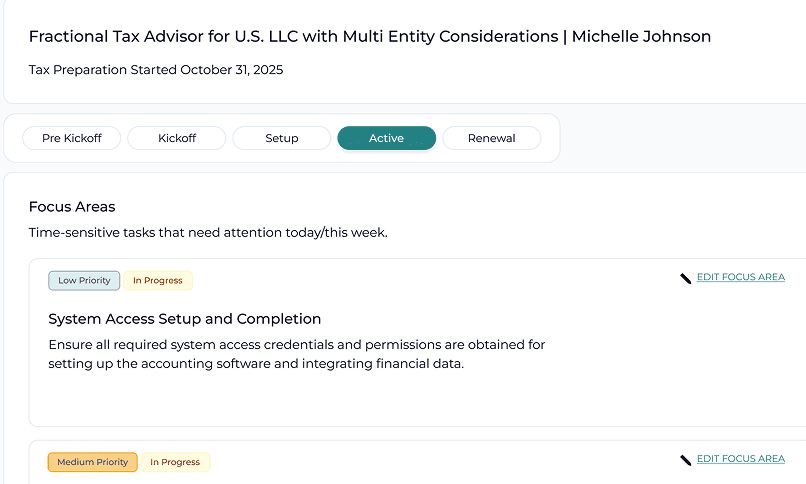Click the pencil icon beside the Medium Priority focus area
Screen dimensions: 806x484
(686, 460)
